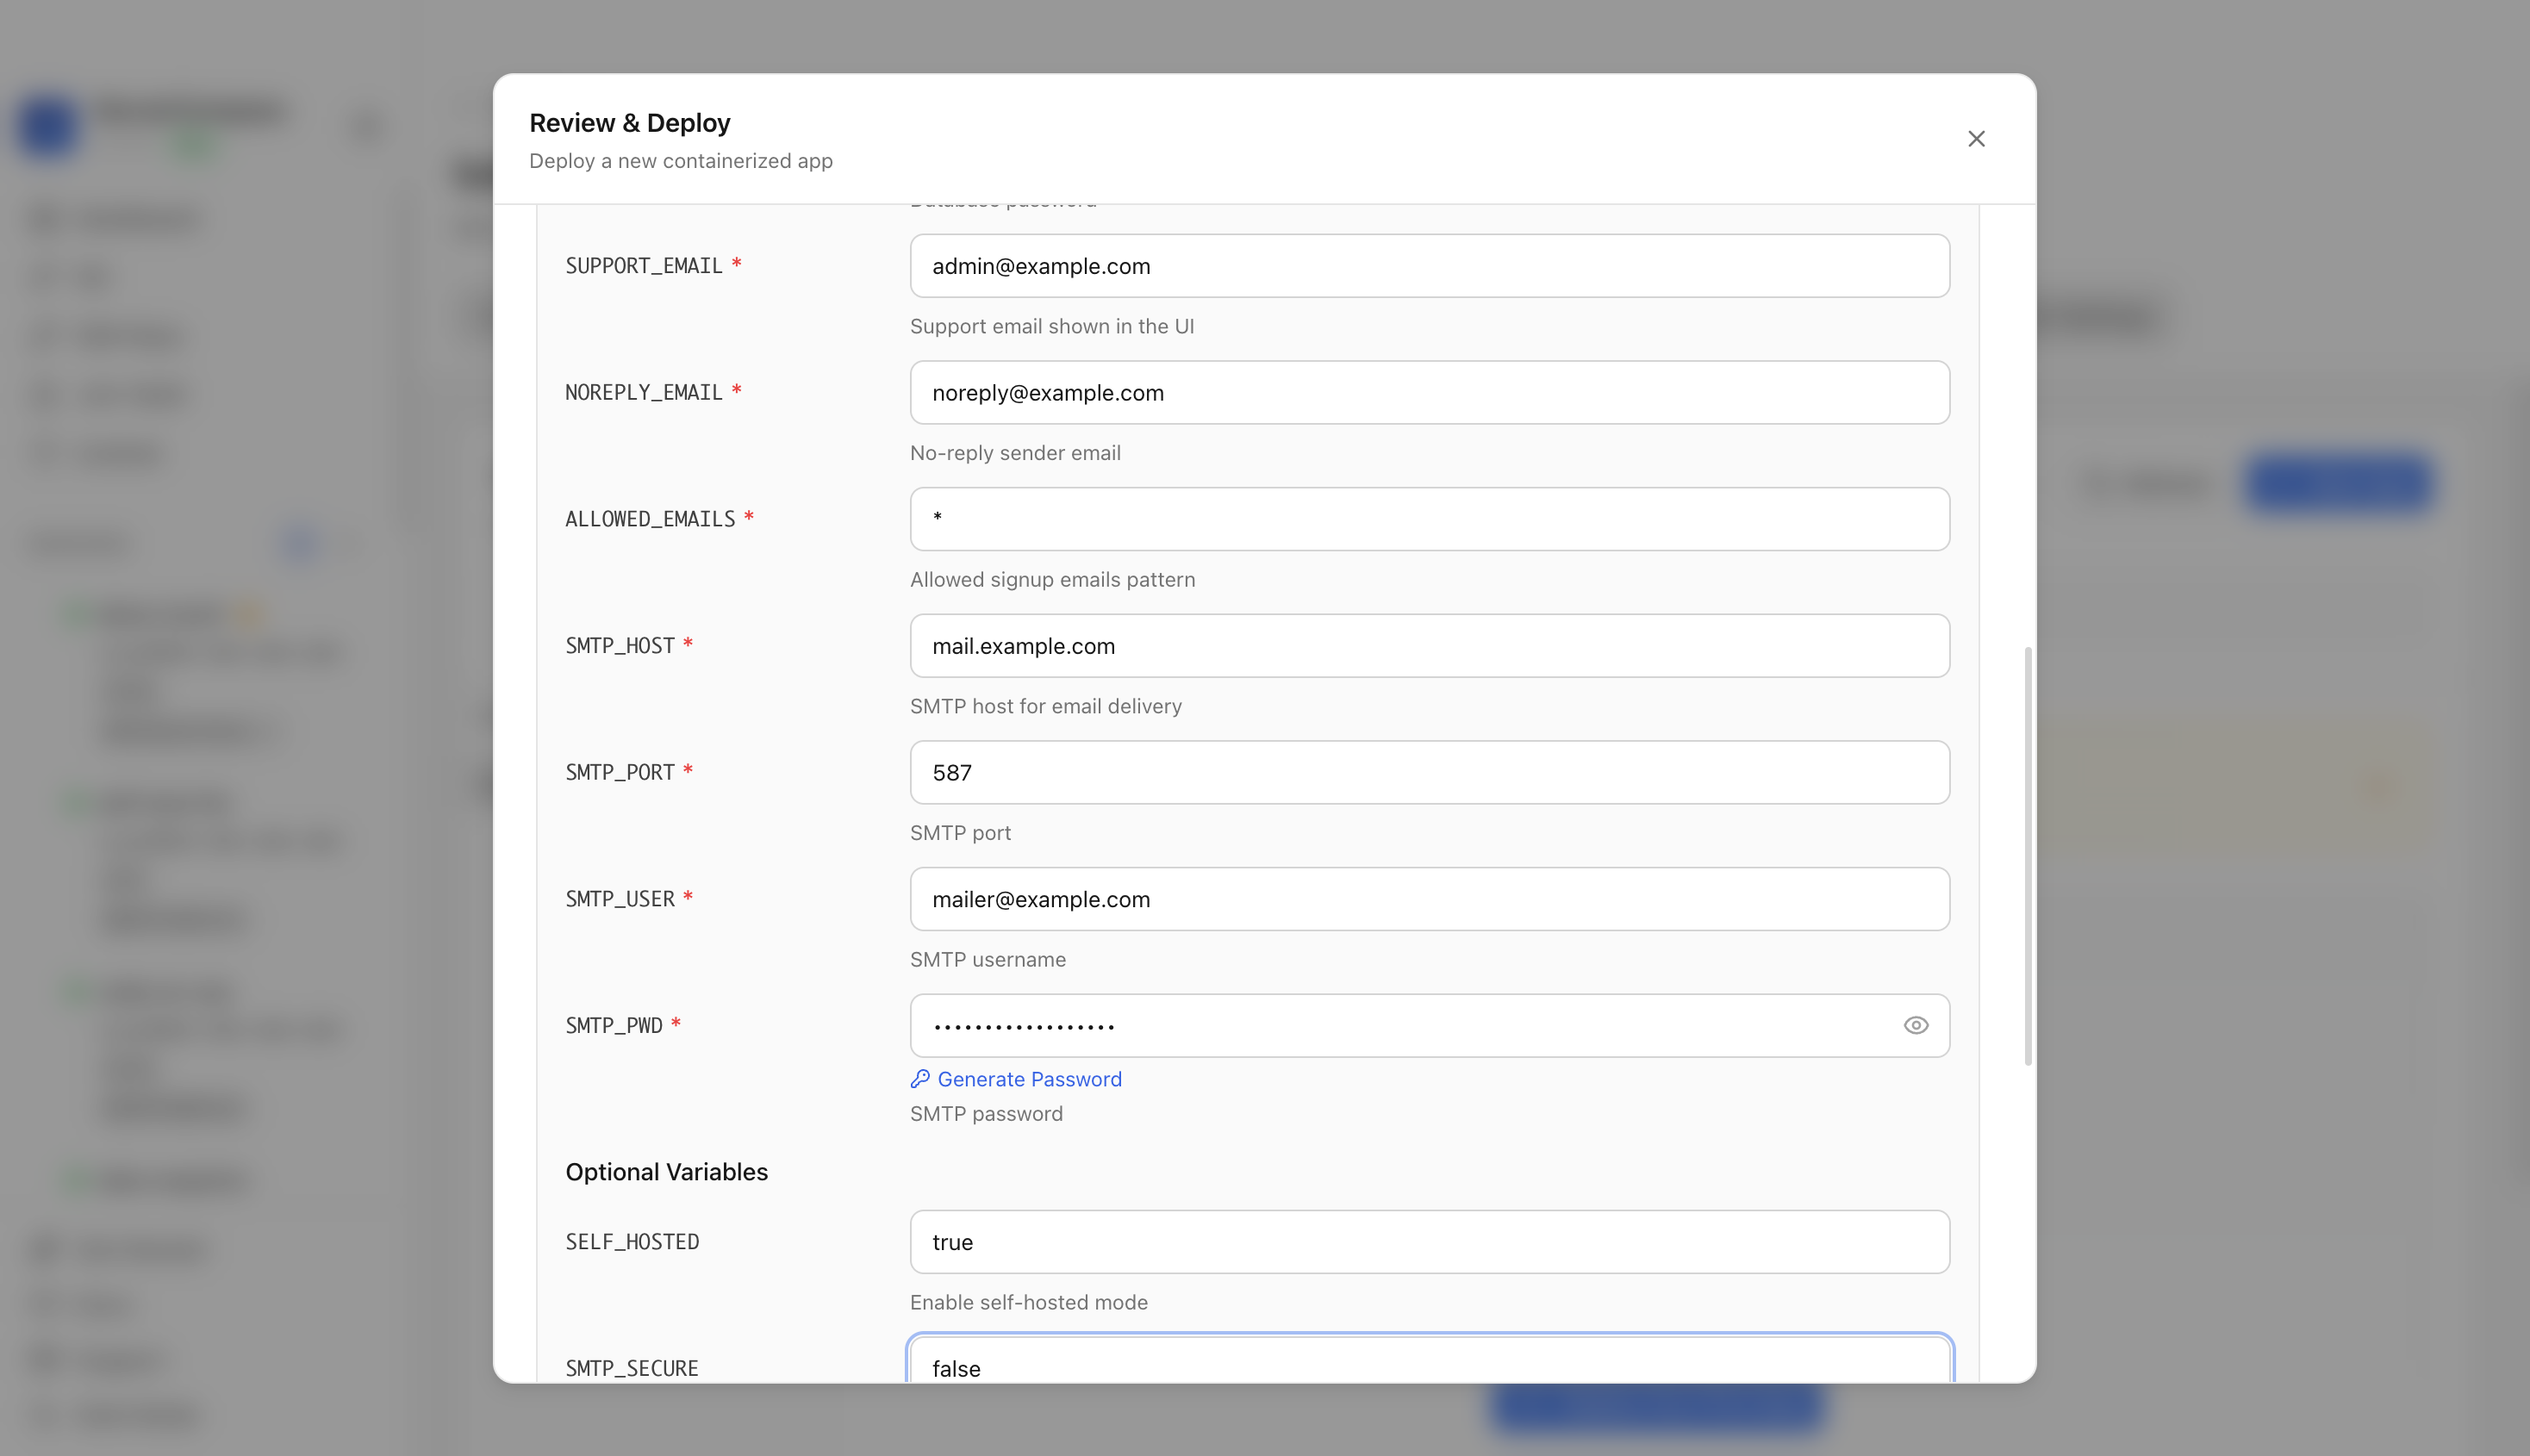Screen dimensions: 2530x1456
Task: Click the dialog's vertical scrollbar
Action: pyautogui.click(x=2027, y=856)
